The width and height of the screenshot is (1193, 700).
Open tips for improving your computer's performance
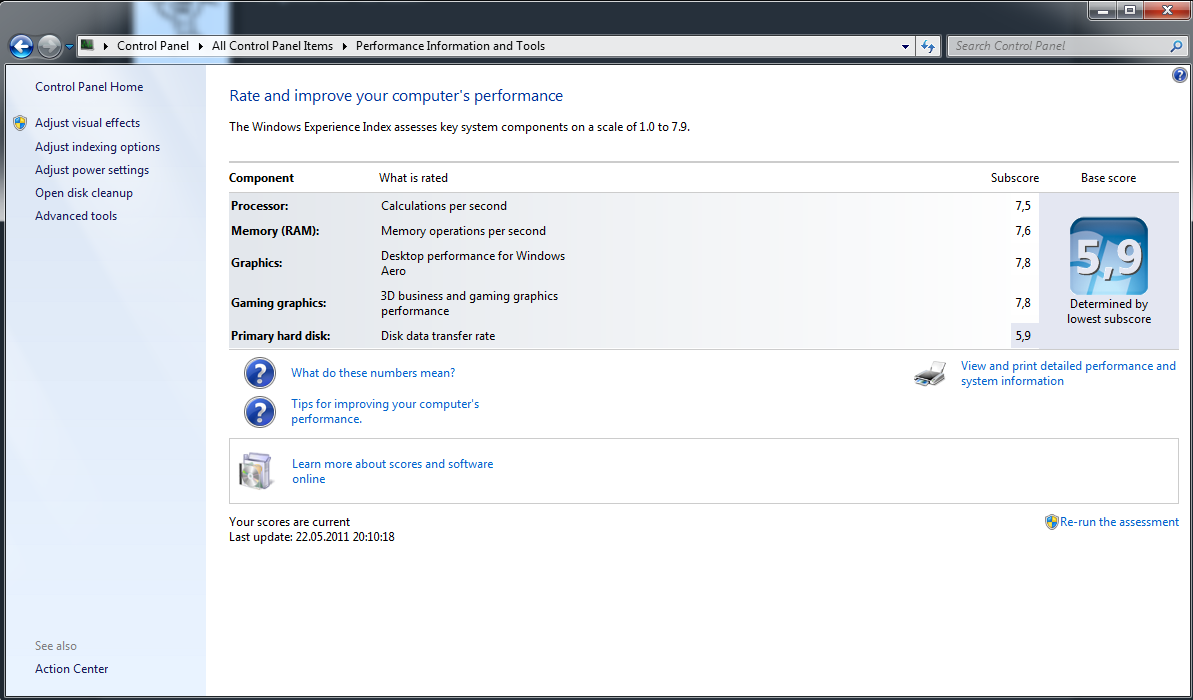click(x=385, y=412)
